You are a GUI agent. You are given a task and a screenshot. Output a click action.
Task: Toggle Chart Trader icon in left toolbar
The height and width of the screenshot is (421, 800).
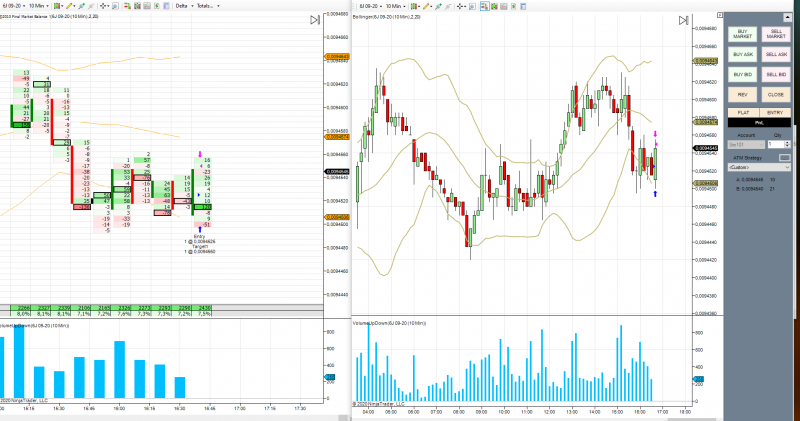coord(128,6)
